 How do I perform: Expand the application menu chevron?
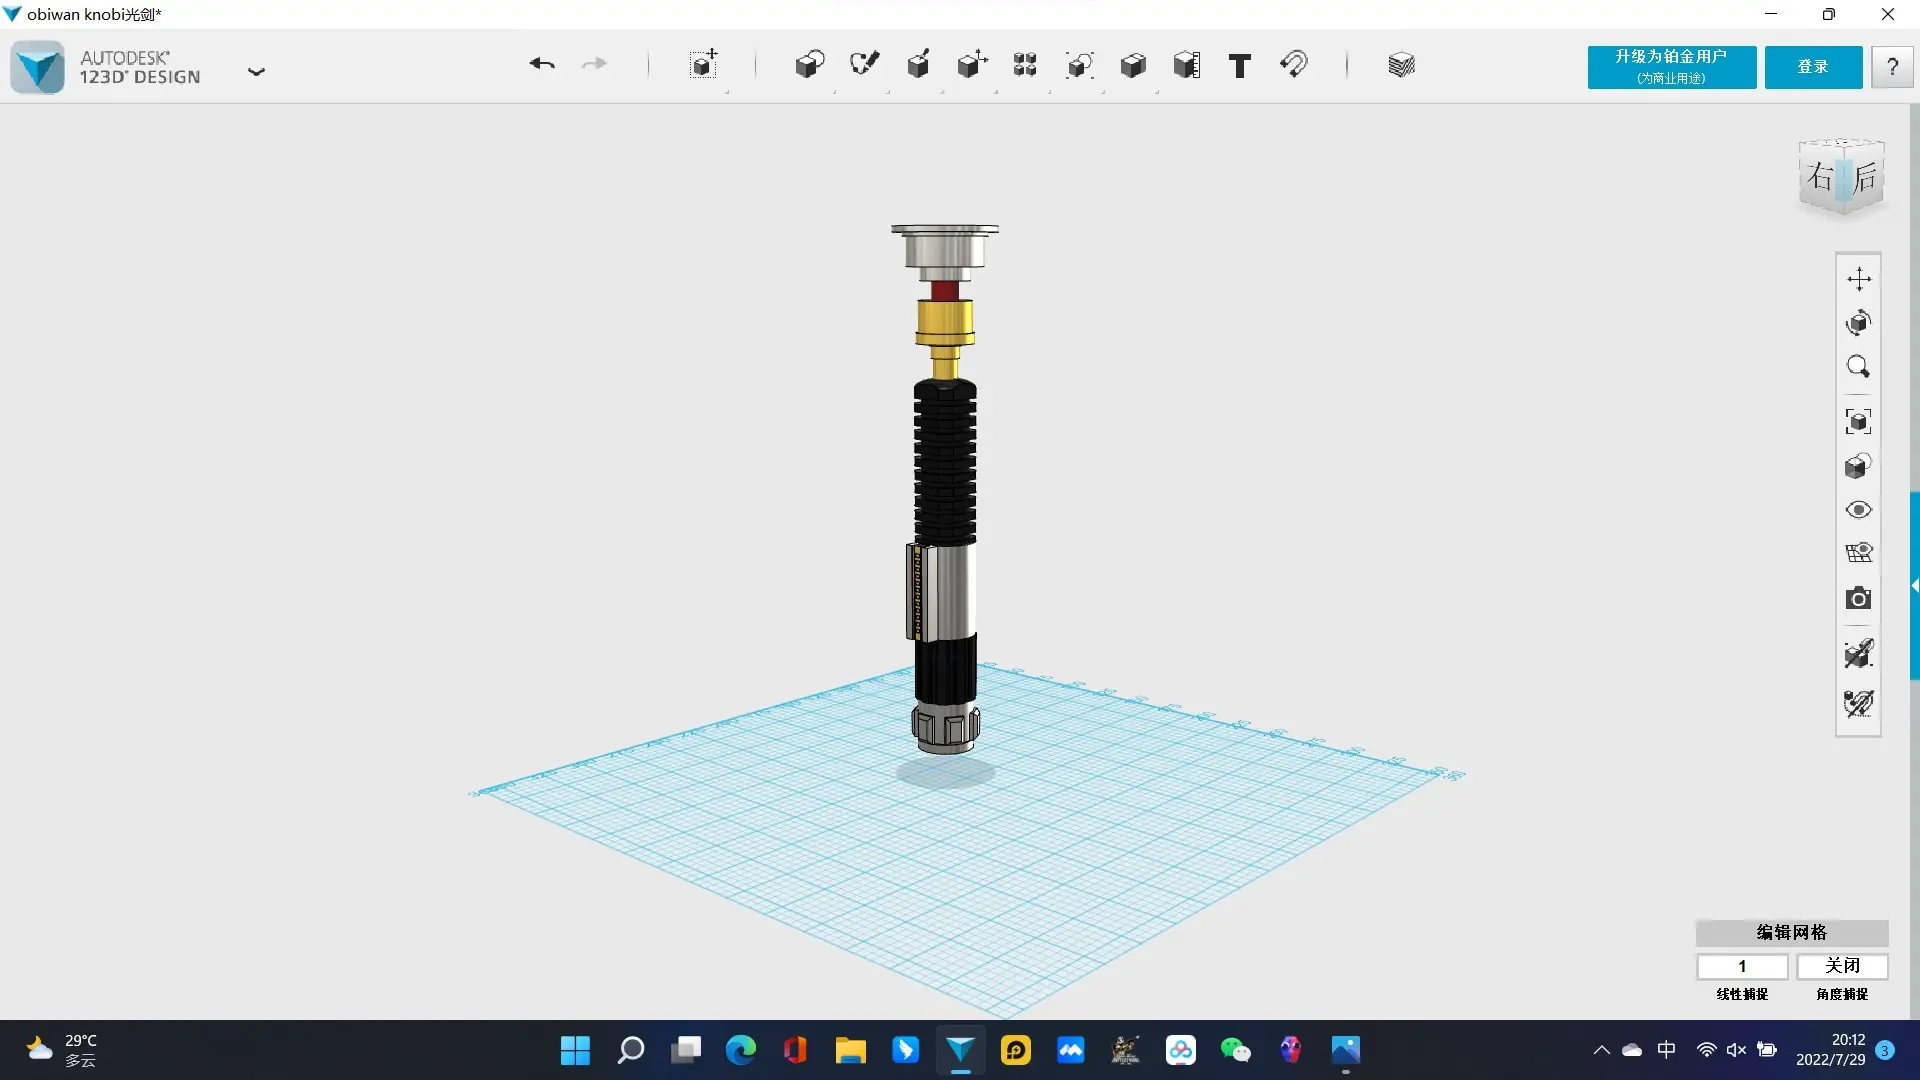pos(256,72)
